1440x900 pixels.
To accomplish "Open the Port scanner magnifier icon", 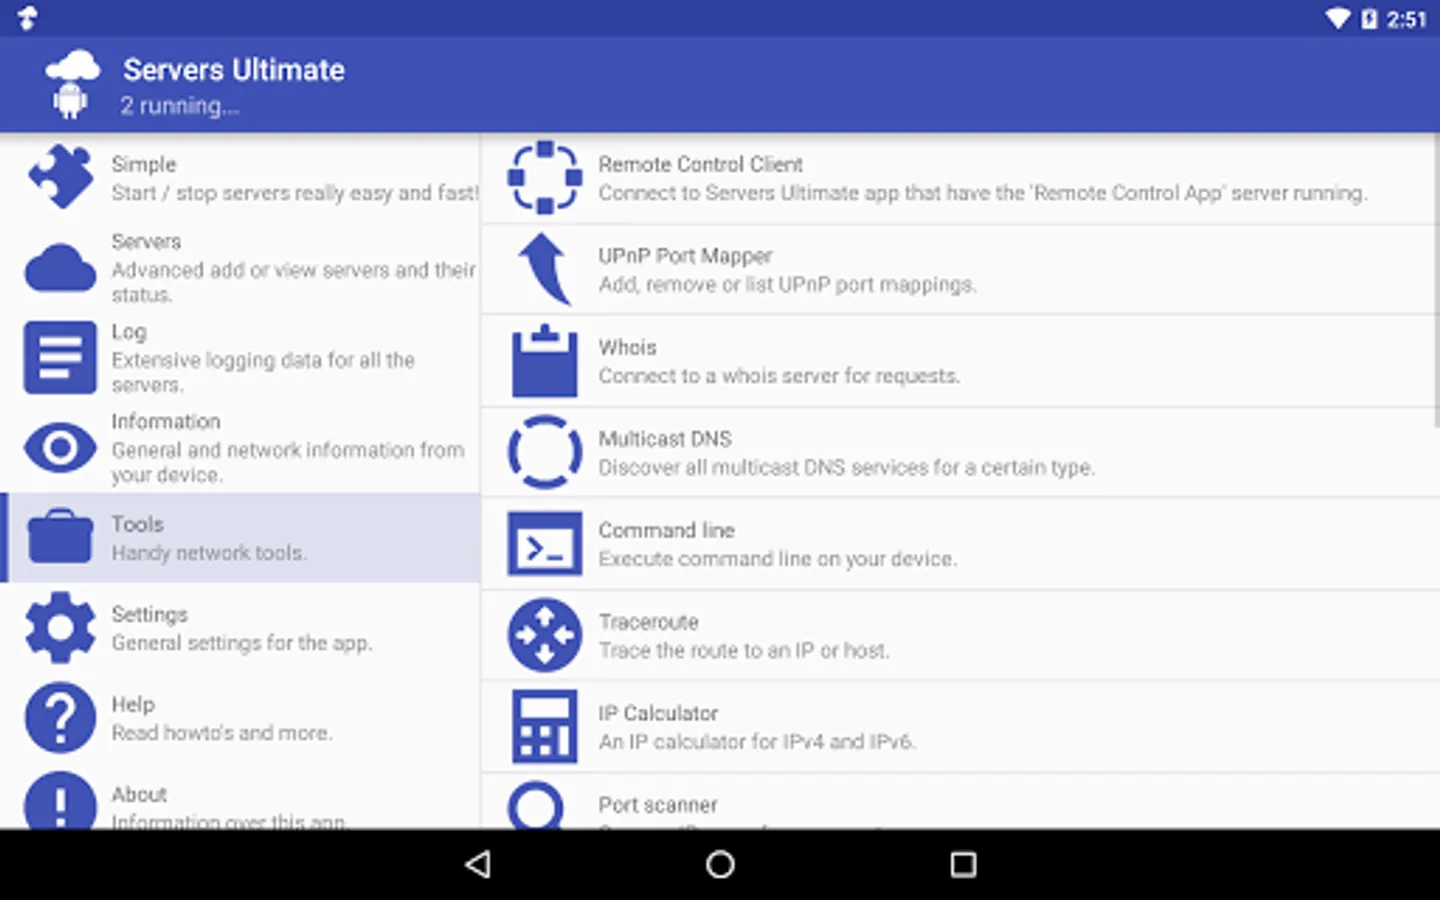I will click(x=538, y=805).
